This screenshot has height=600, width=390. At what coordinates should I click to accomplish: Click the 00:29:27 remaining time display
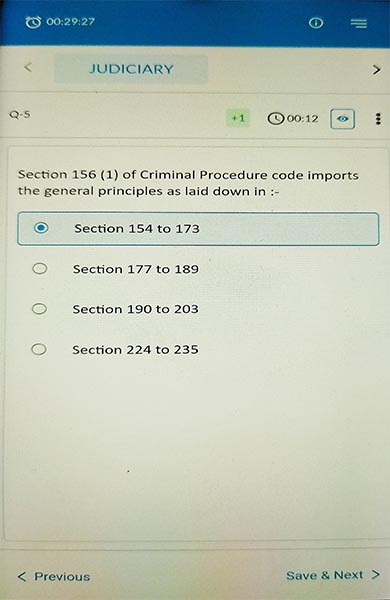[x=70, y=22]
